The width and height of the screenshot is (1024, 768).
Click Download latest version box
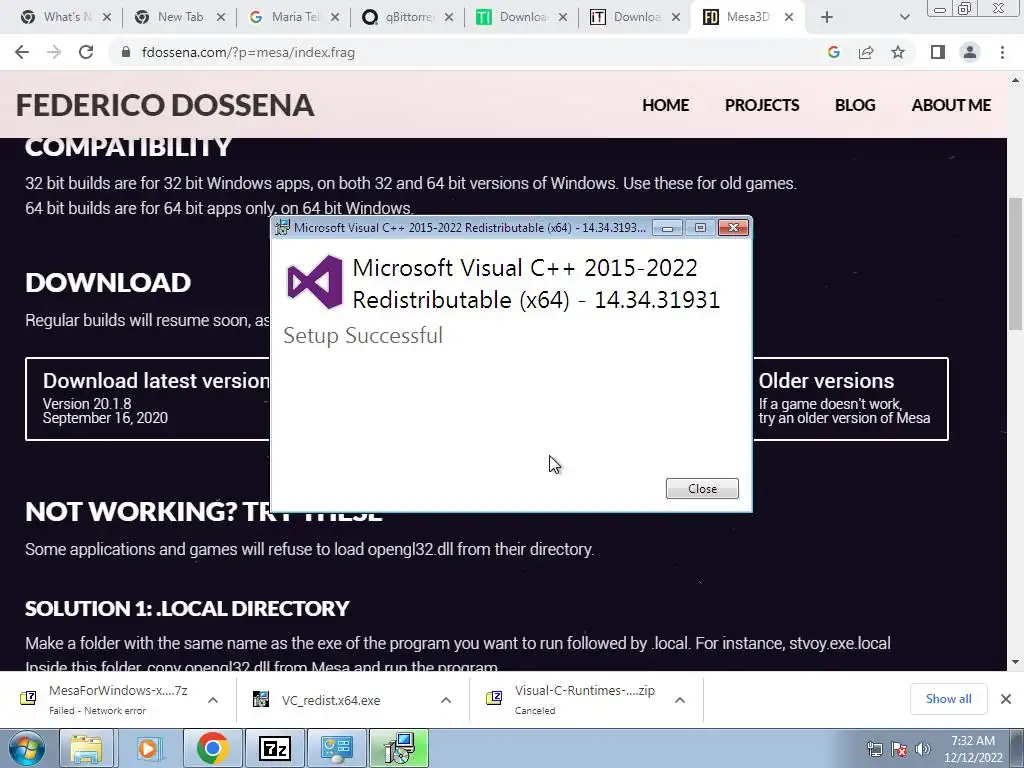pyautogui.click(x=148, y=399)
